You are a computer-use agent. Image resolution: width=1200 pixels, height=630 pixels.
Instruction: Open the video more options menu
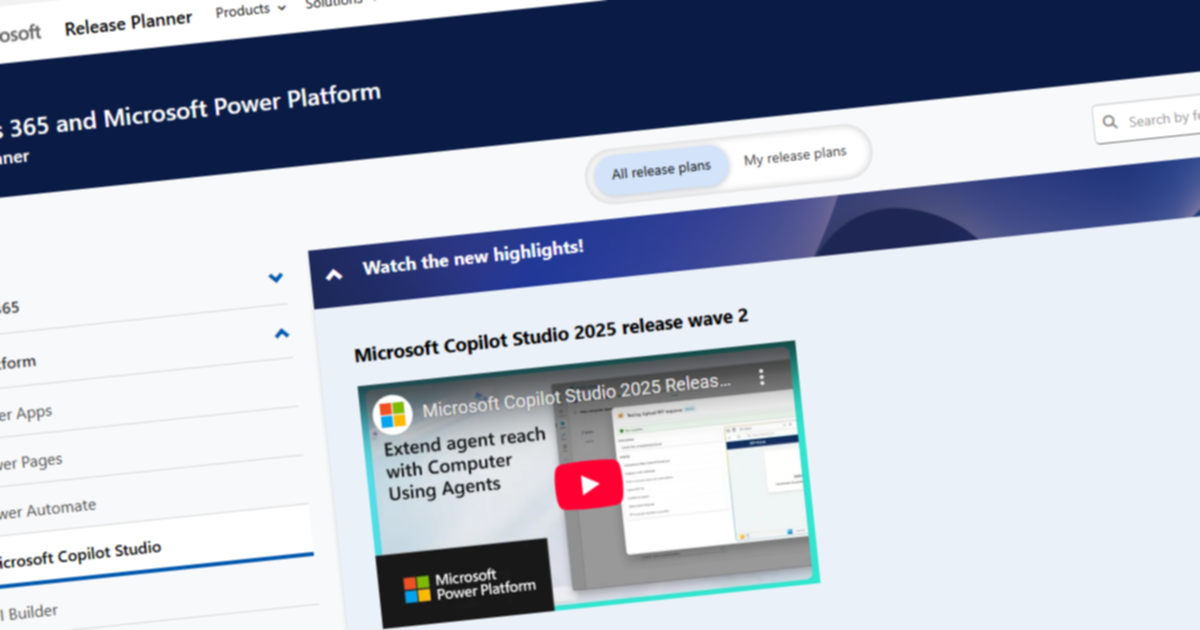coord(761,377)
